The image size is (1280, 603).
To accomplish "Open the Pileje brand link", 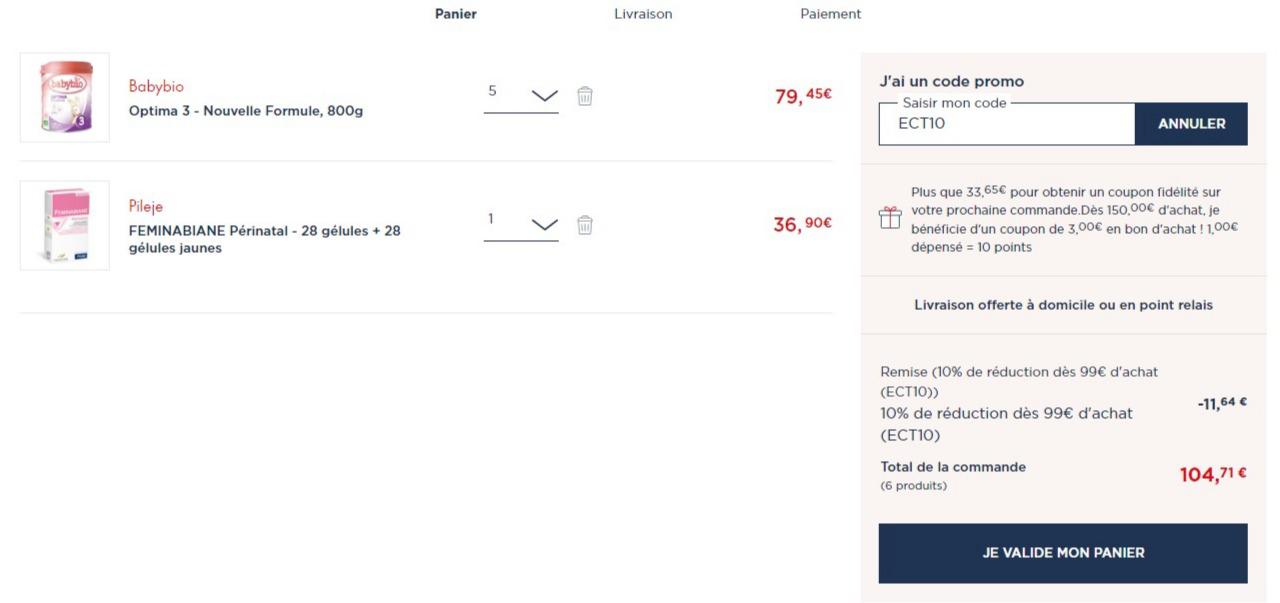I will click(x=146, y=207).
